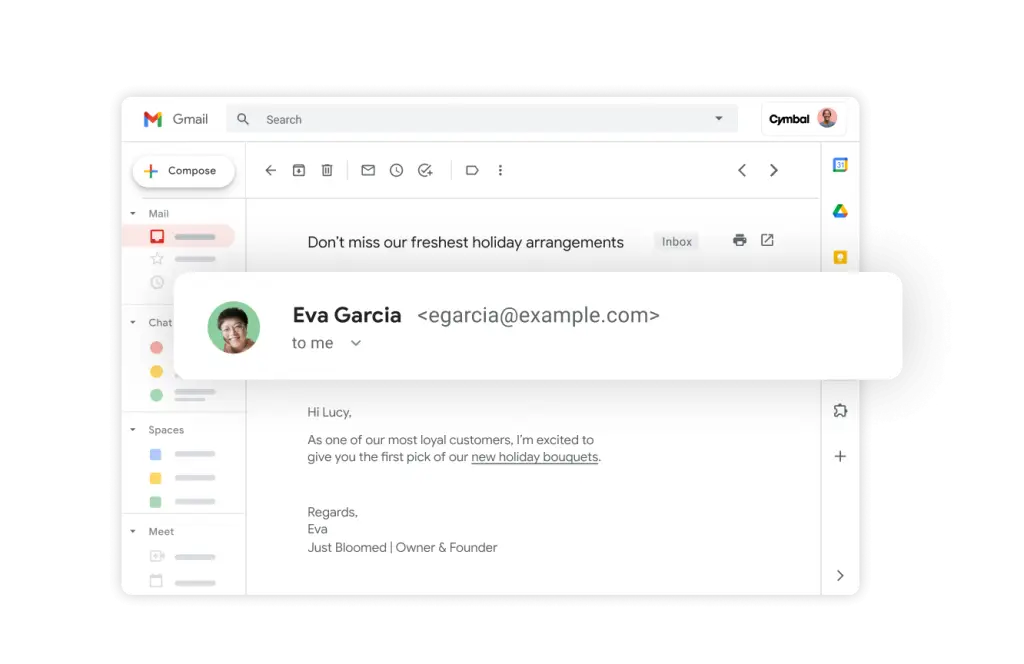Click the email subject line
Viewport: 1024px width, 664px height.
pyautogui.click(x=466, y=242)
